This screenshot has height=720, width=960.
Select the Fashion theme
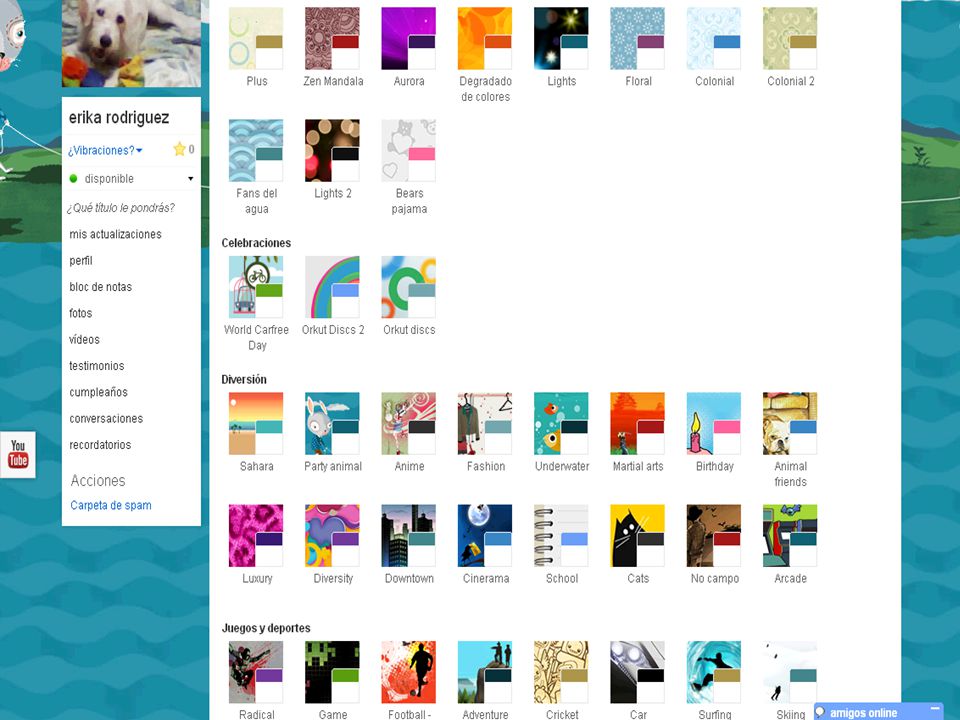[485, 424]
